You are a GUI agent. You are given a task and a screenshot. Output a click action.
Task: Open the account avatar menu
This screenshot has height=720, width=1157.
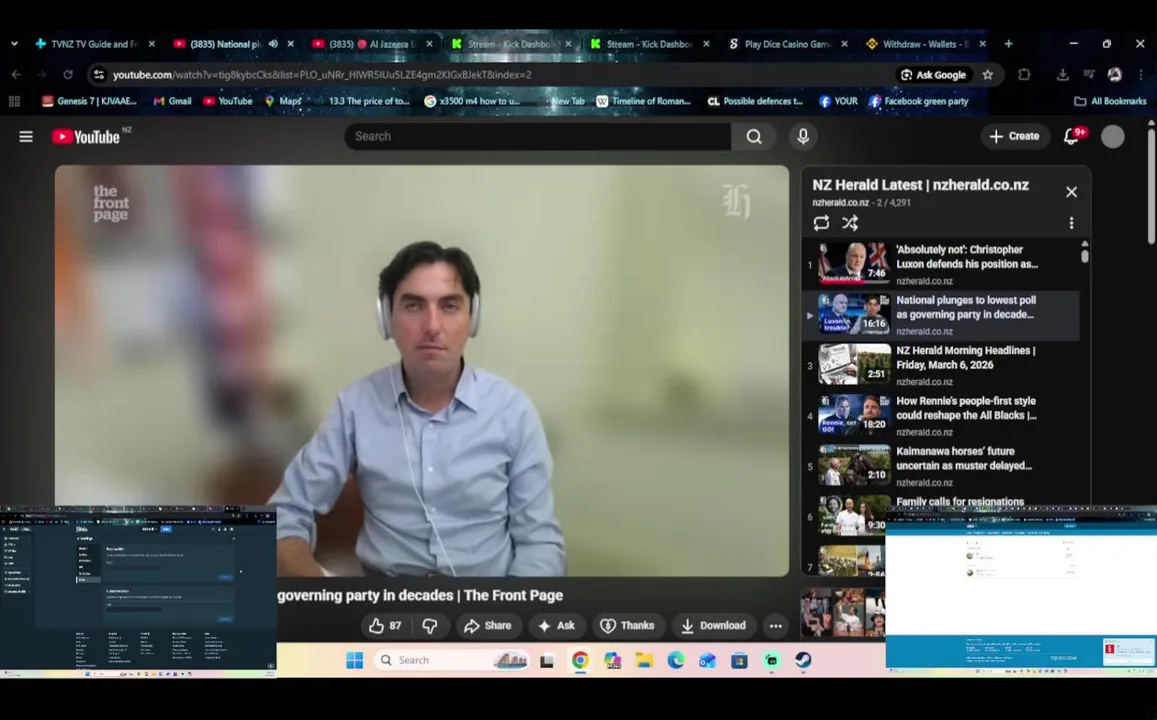pos(1113,136)
